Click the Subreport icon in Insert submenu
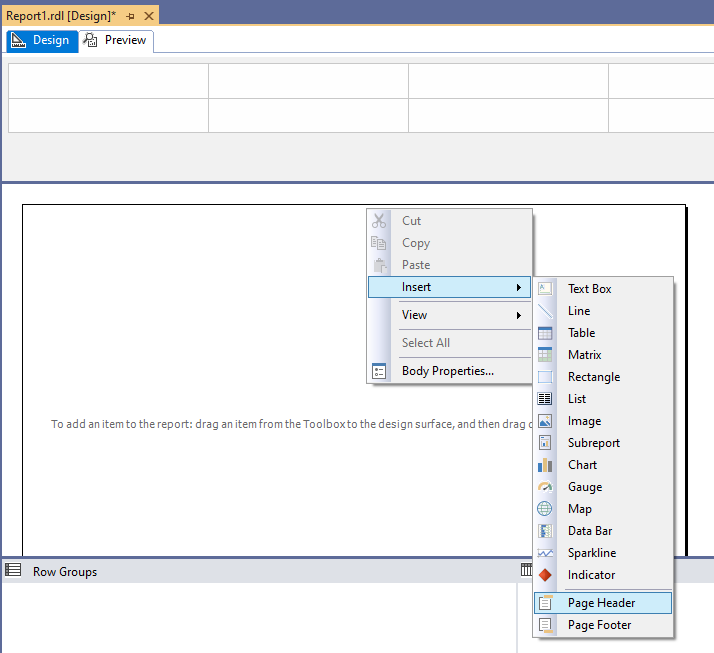Image resolution: width=714 pixels, height=653 pixels. (545, 443)
